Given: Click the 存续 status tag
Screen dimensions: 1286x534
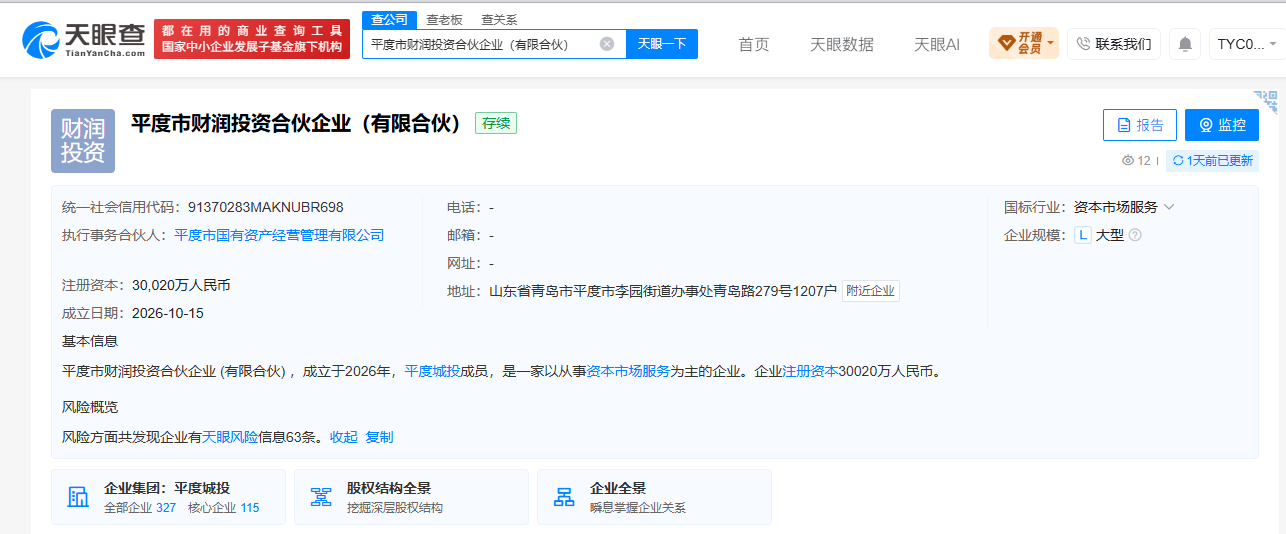Looking at the screenshot, I should (x=495, y=124).
